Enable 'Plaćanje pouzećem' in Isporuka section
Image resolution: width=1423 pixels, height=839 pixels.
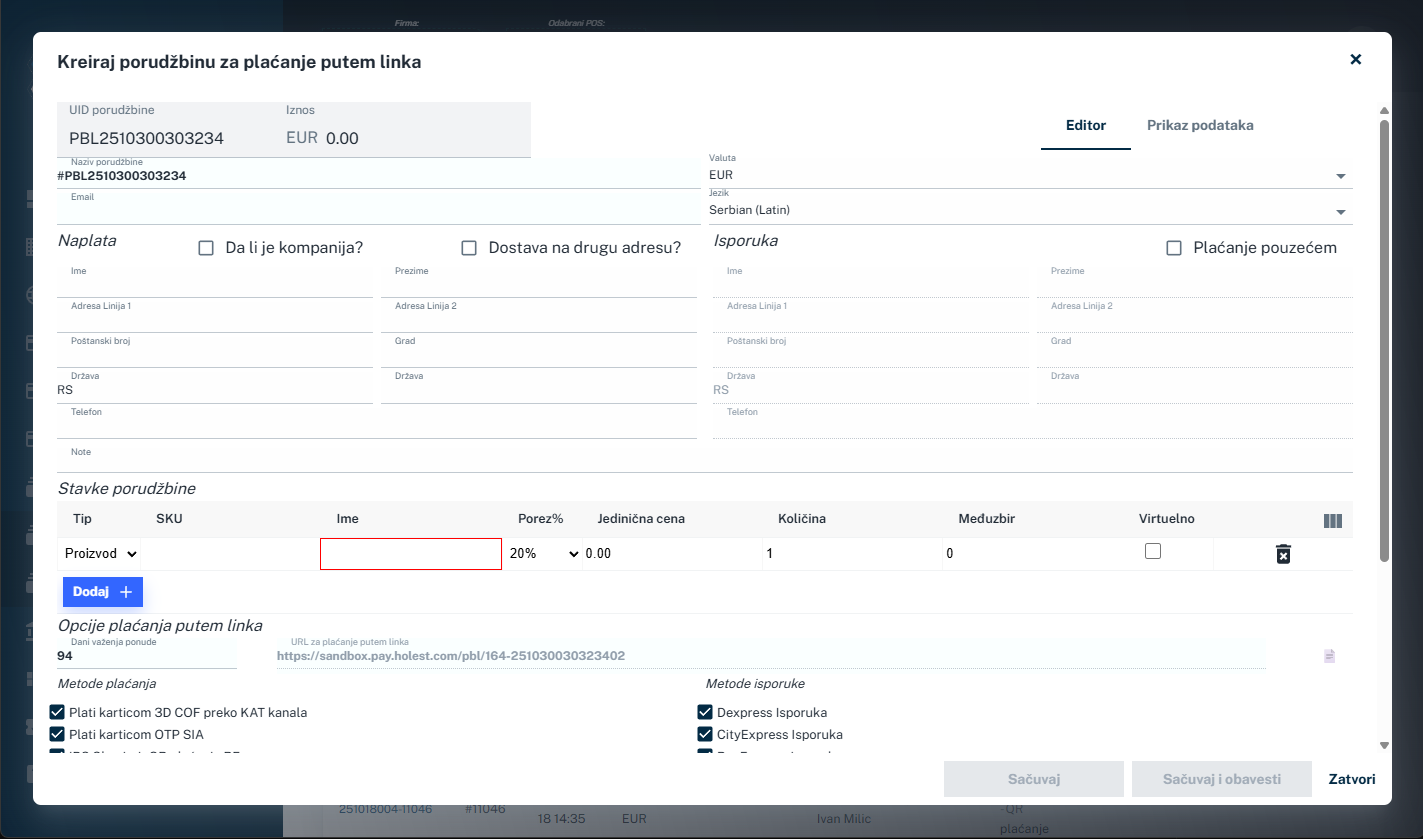[1174, 247]
